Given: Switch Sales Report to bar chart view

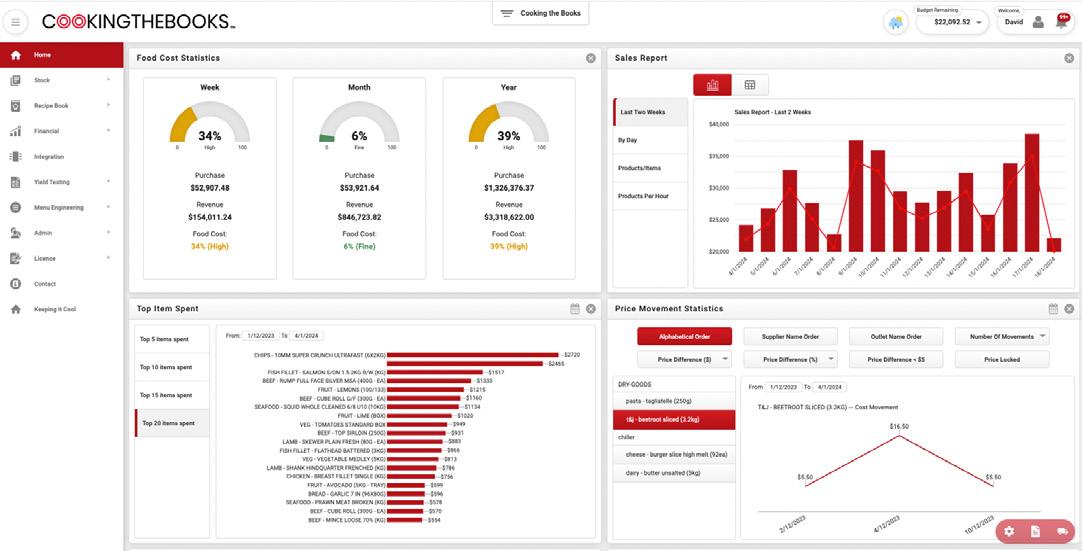Looking at the screenshot, I should click(x=712, y=85).
